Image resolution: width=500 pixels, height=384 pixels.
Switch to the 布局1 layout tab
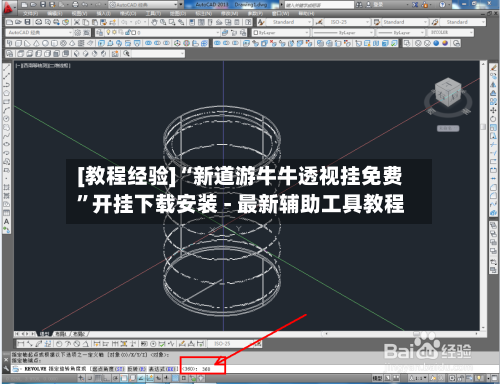61,334
